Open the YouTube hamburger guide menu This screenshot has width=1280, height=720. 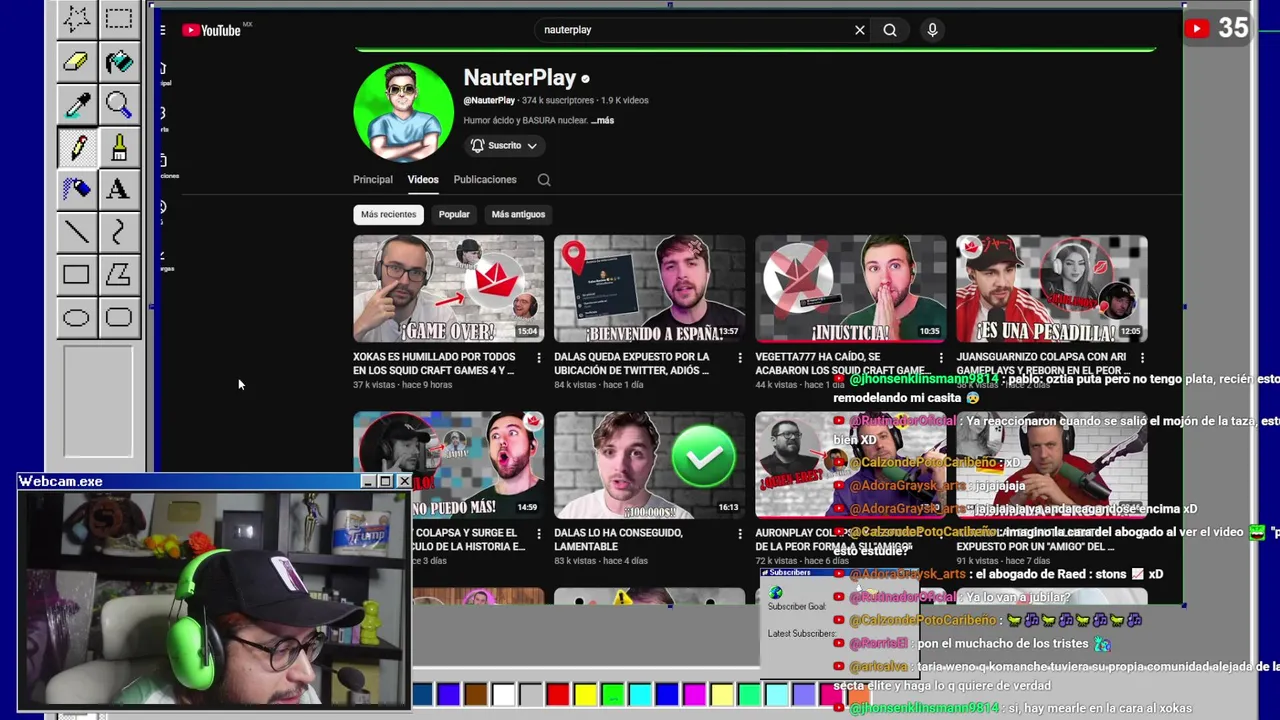click(162, 30)
